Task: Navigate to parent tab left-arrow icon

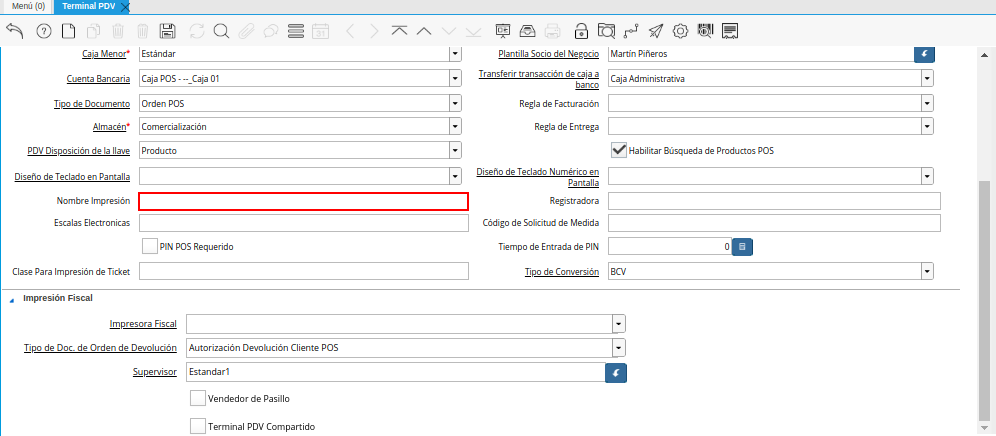Action: [x=350, y=31]
